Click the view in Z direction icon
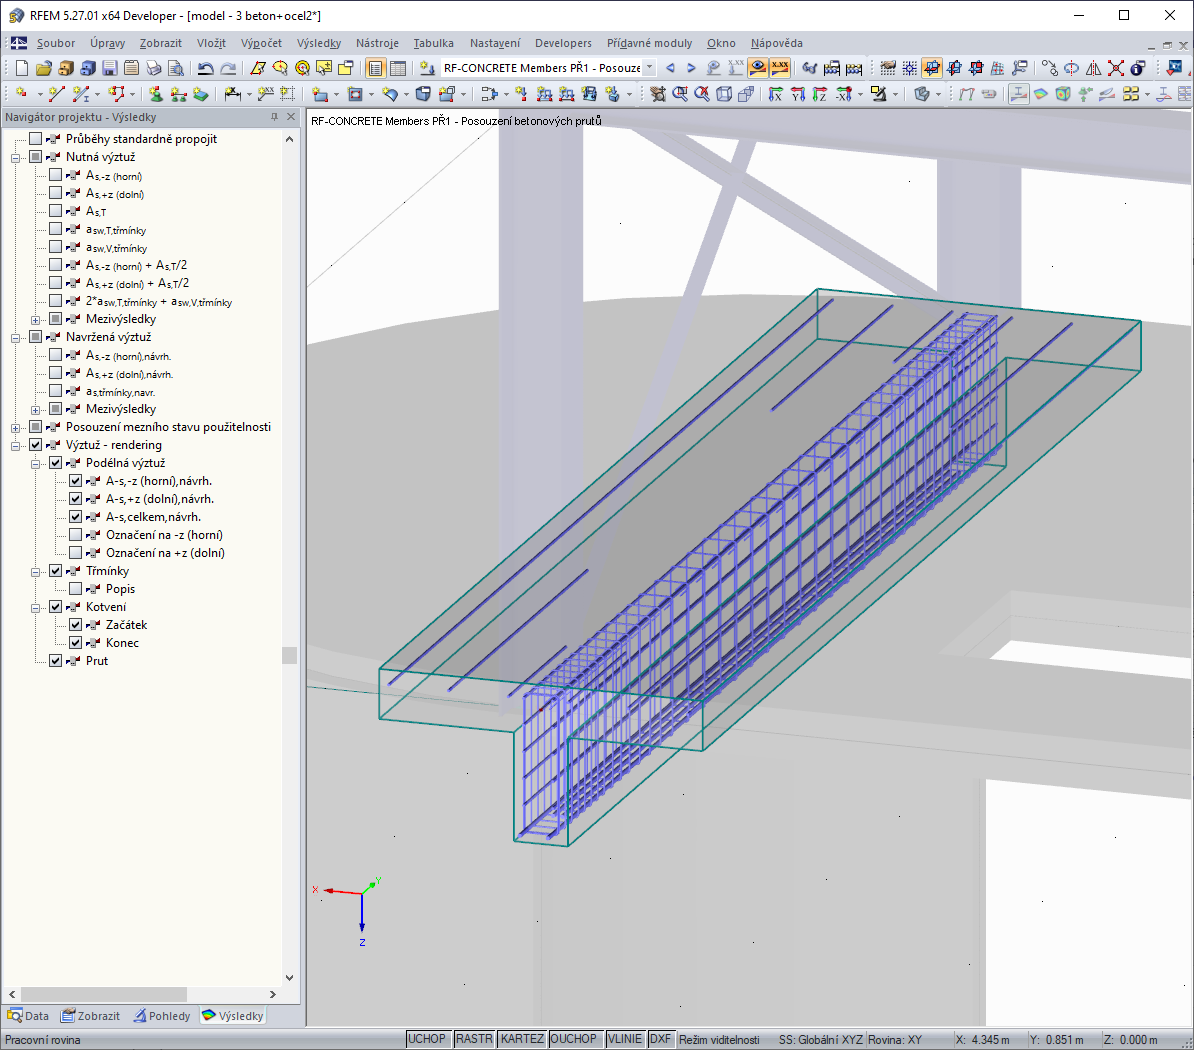The width and height of the screenshot is (1194, 1050). [820, 94]
